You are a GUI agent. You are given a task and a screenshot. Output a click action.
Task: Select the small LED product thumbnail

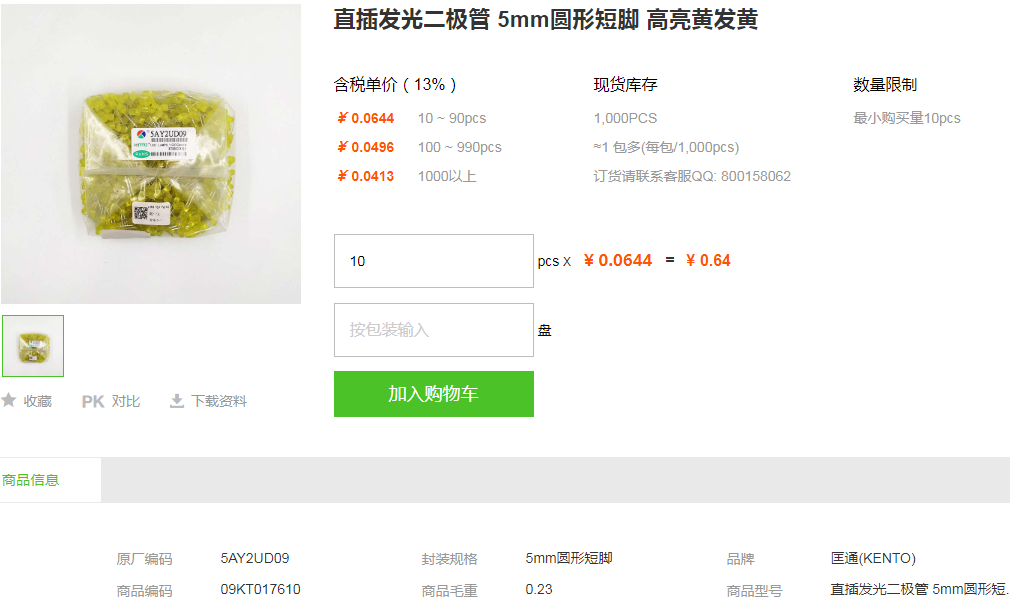(33, 346)
